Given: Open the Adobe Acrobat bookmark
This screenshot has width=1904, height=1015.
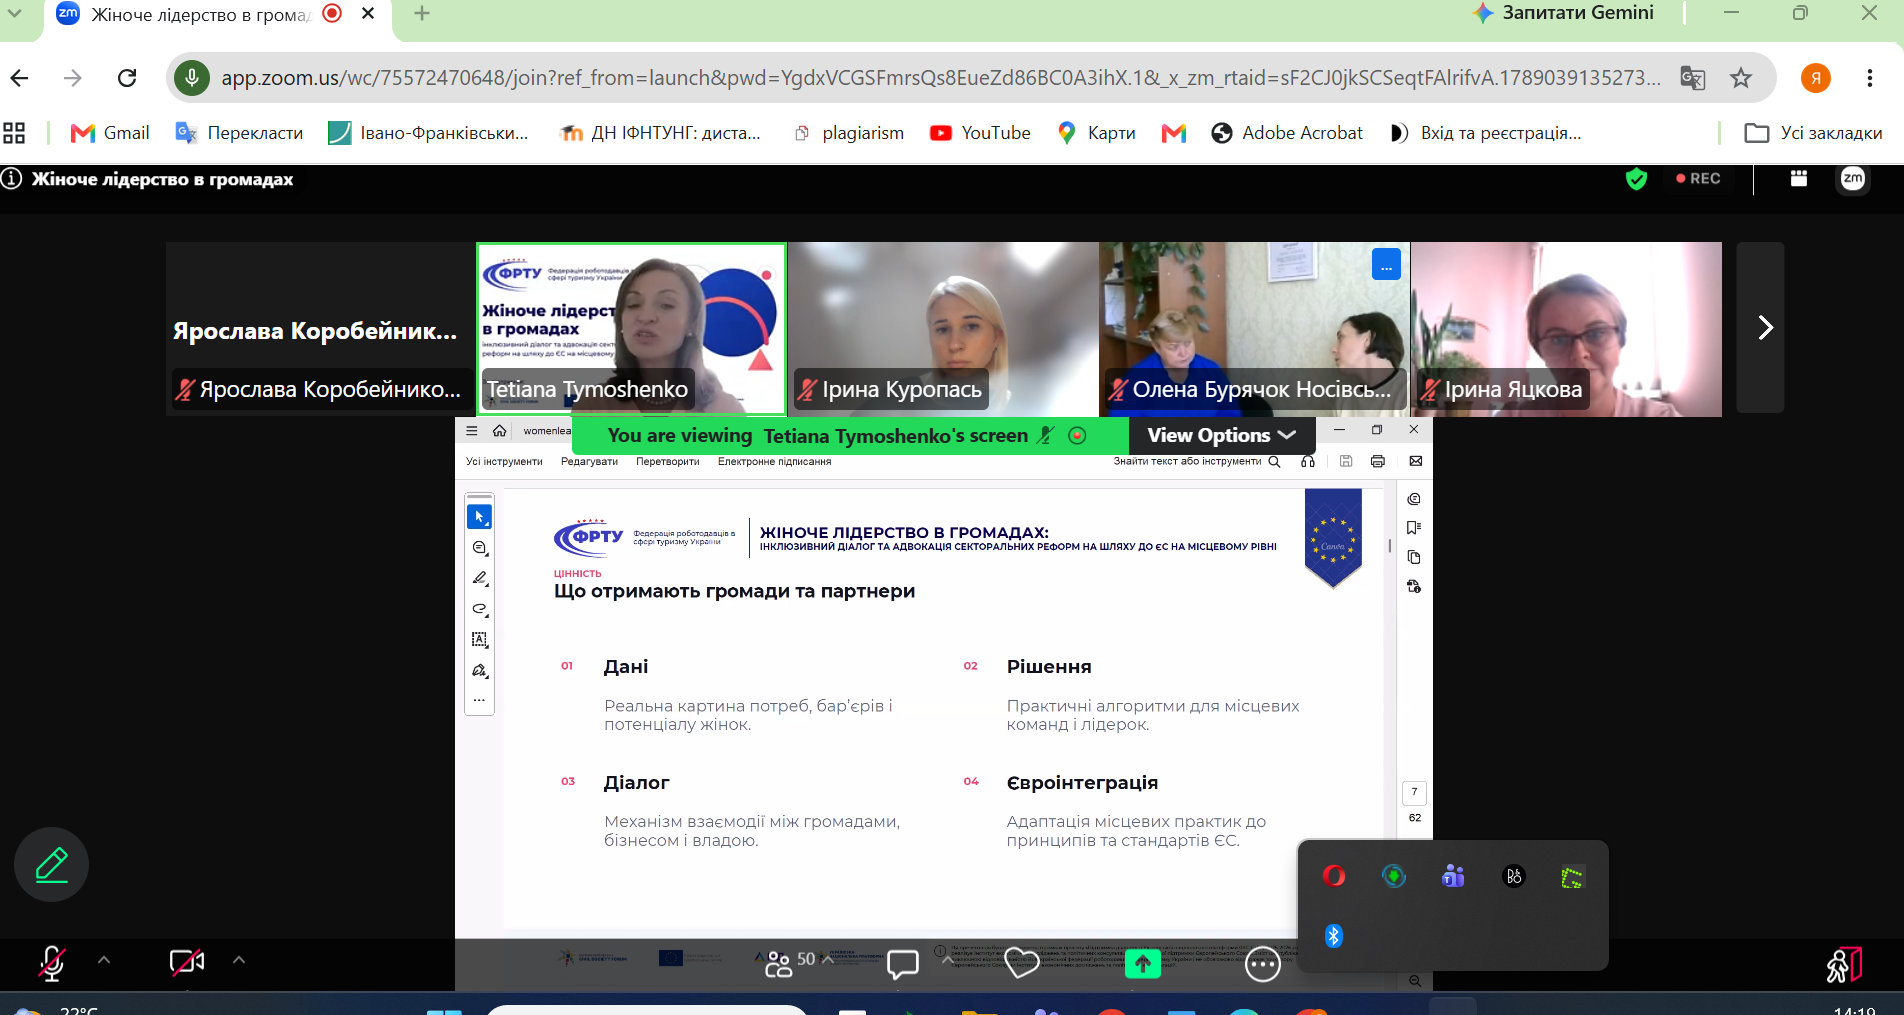Looking at the screenshot, I should [1287, 133].
